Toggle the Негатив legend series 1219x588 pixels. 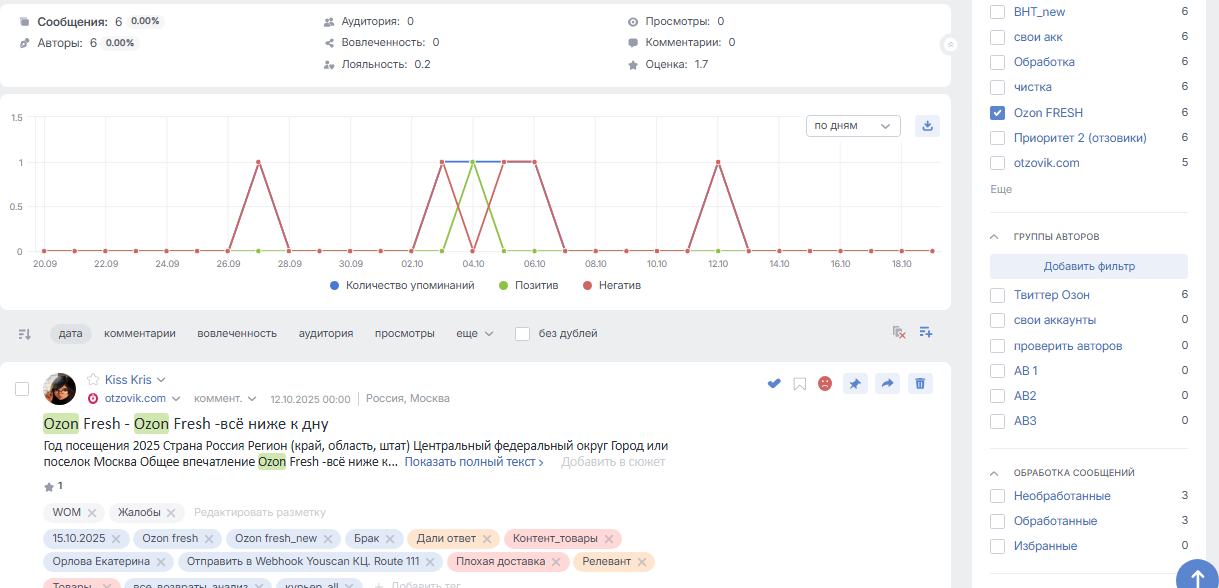612,285
